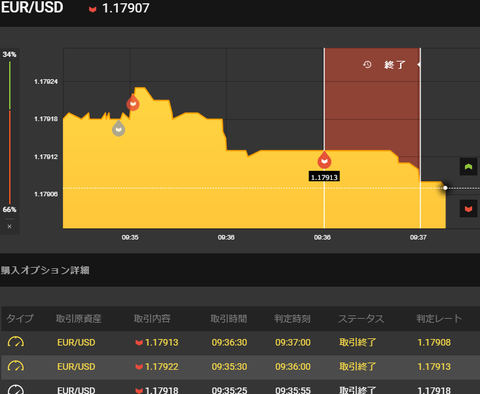Click the green High (up) trade button

[x=468, y=167]
